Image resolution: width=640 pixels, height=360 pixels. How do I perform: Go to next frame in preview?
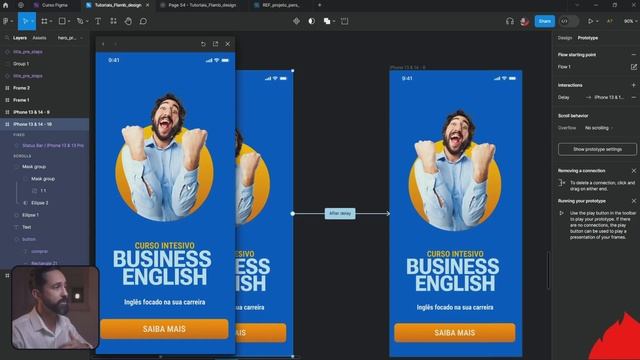[x=116, y=44]
